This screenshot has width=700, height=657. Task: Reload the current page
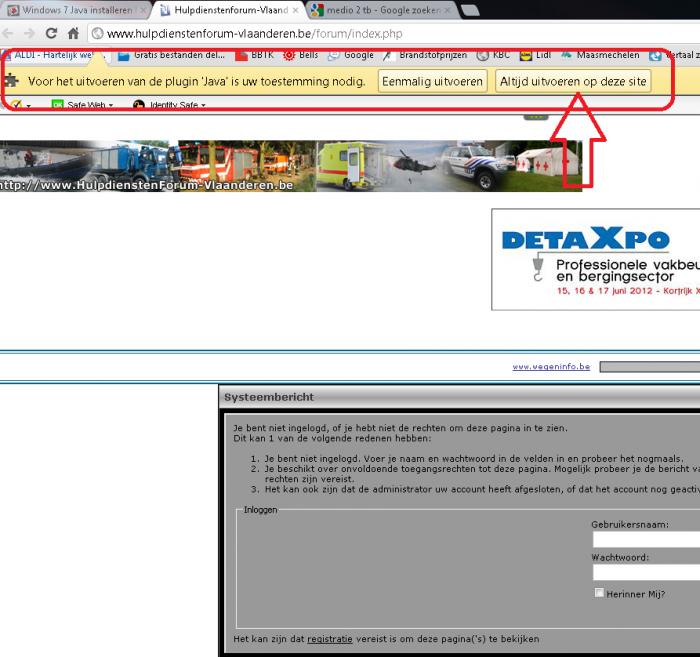pyautogui.click(x=51, y=33)
